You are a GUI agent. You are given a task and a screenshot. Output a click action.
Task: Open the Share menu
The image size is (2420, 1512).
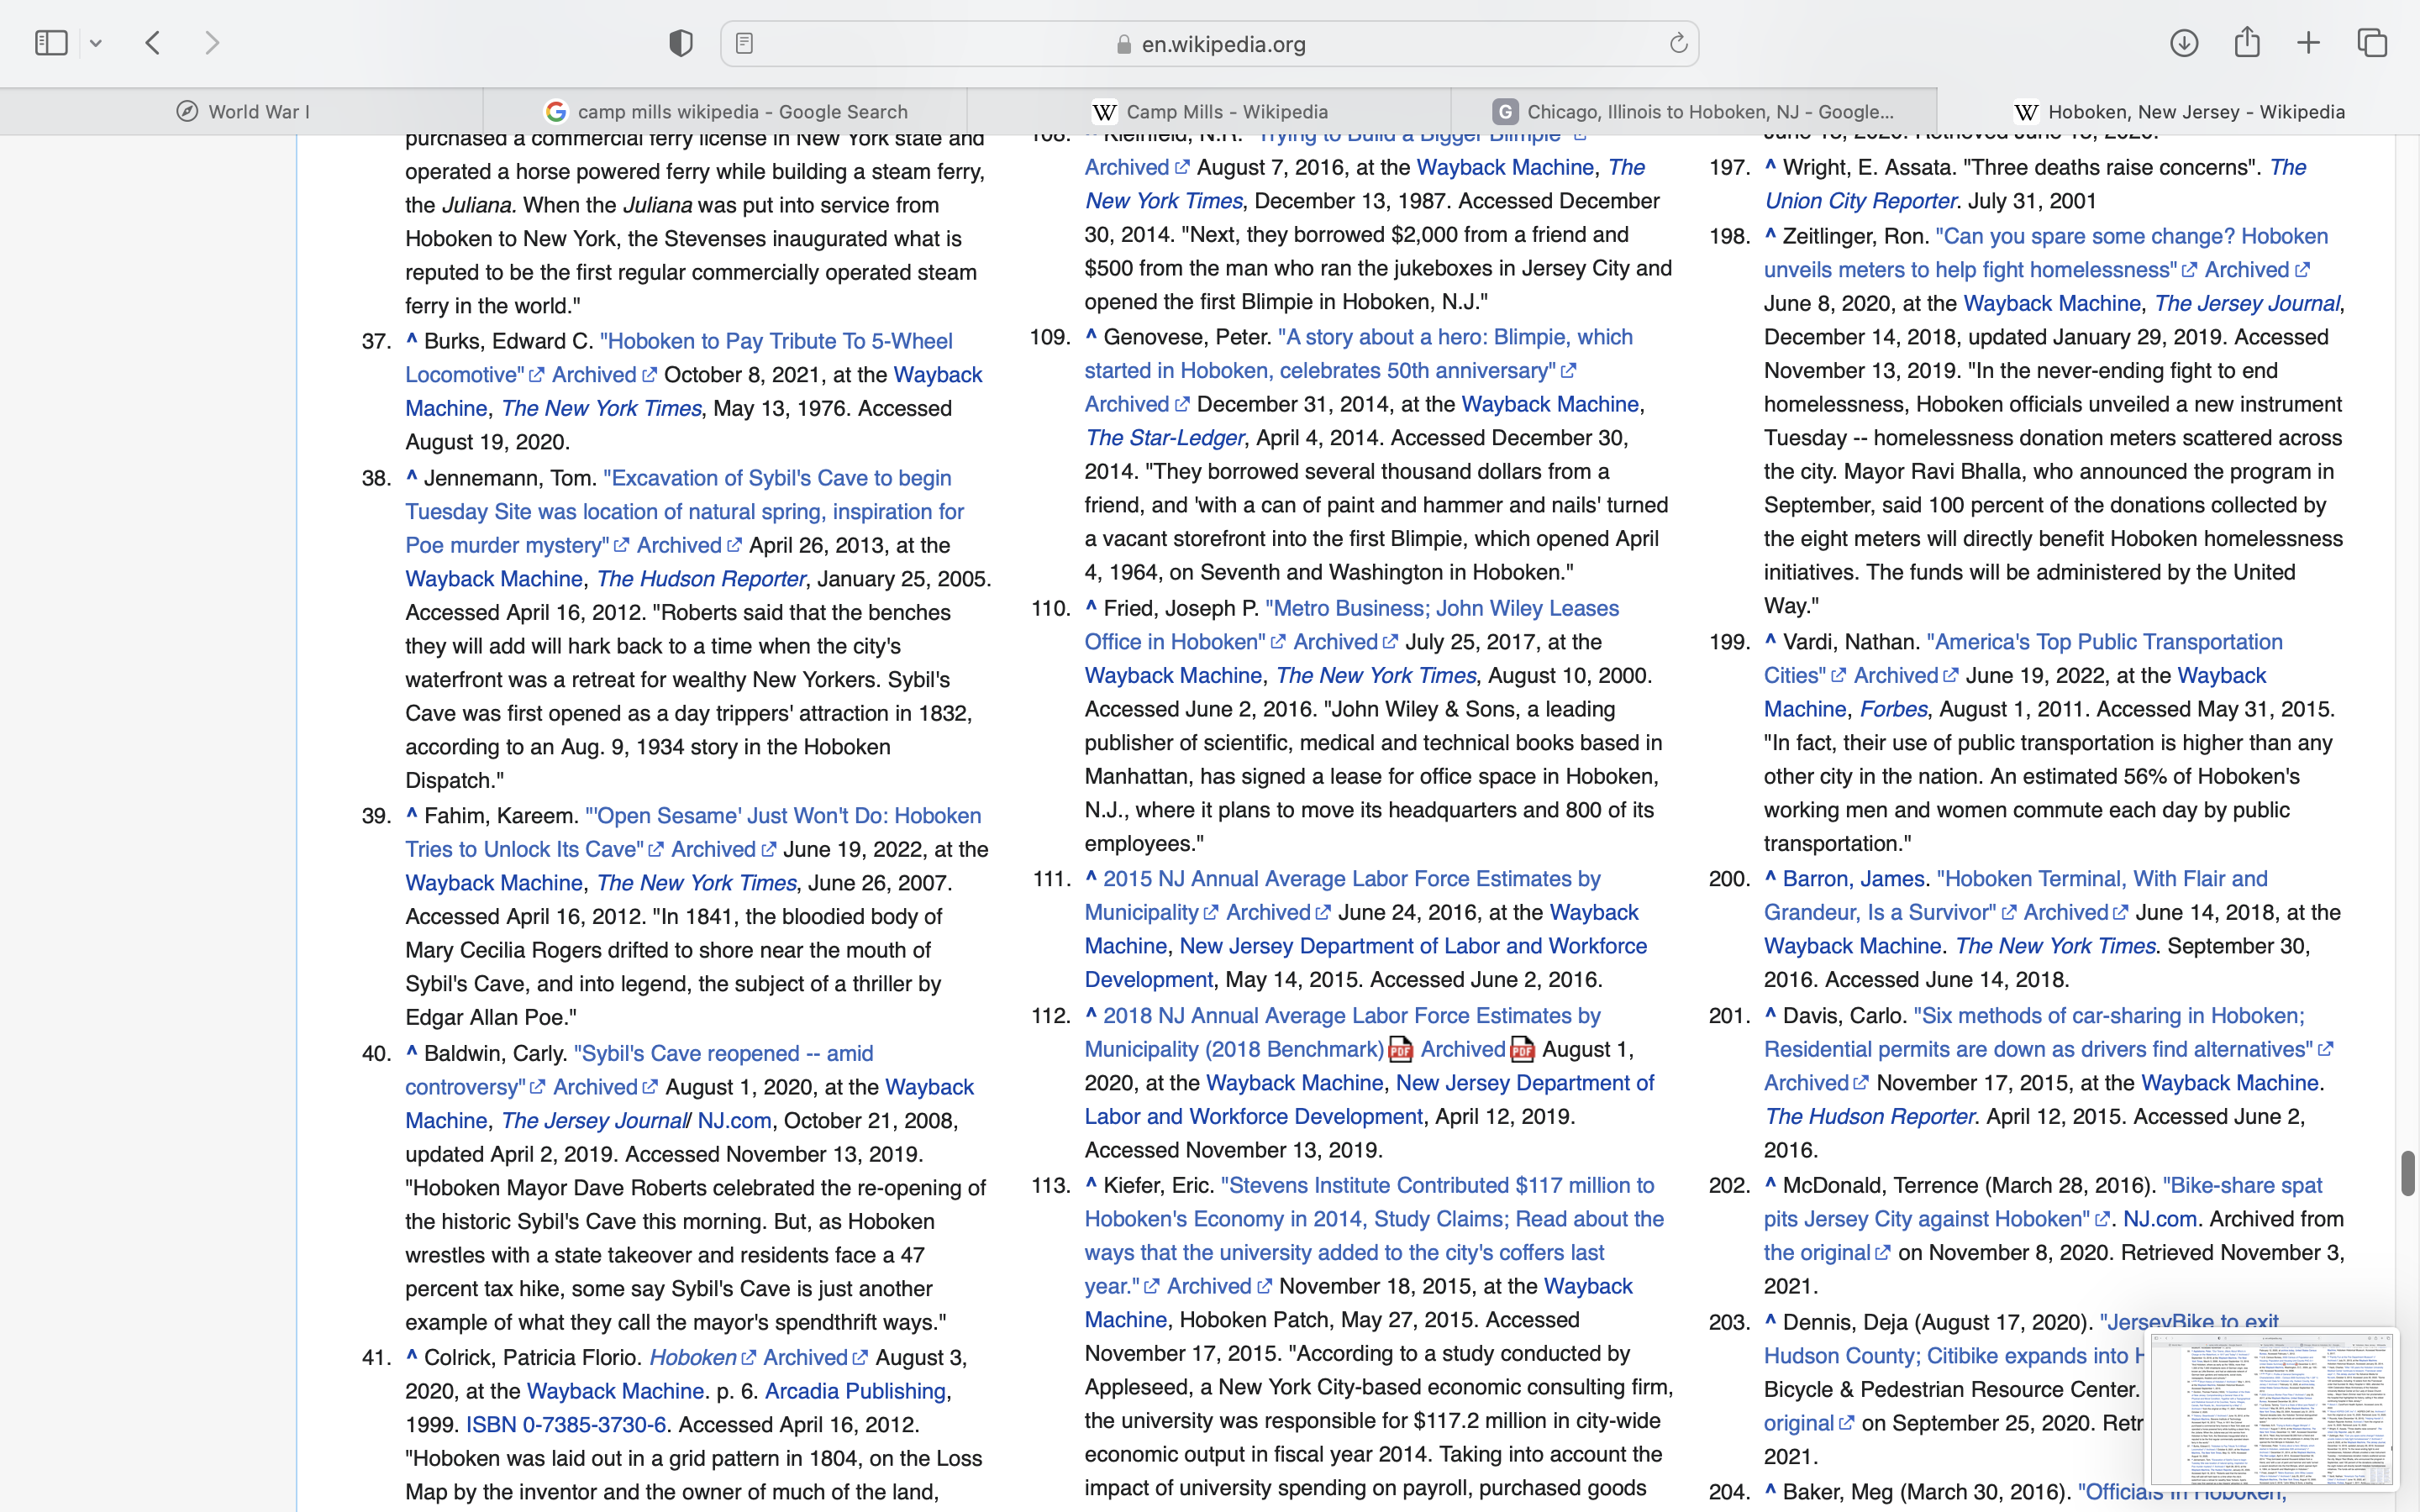click(x=2247, y=43)
